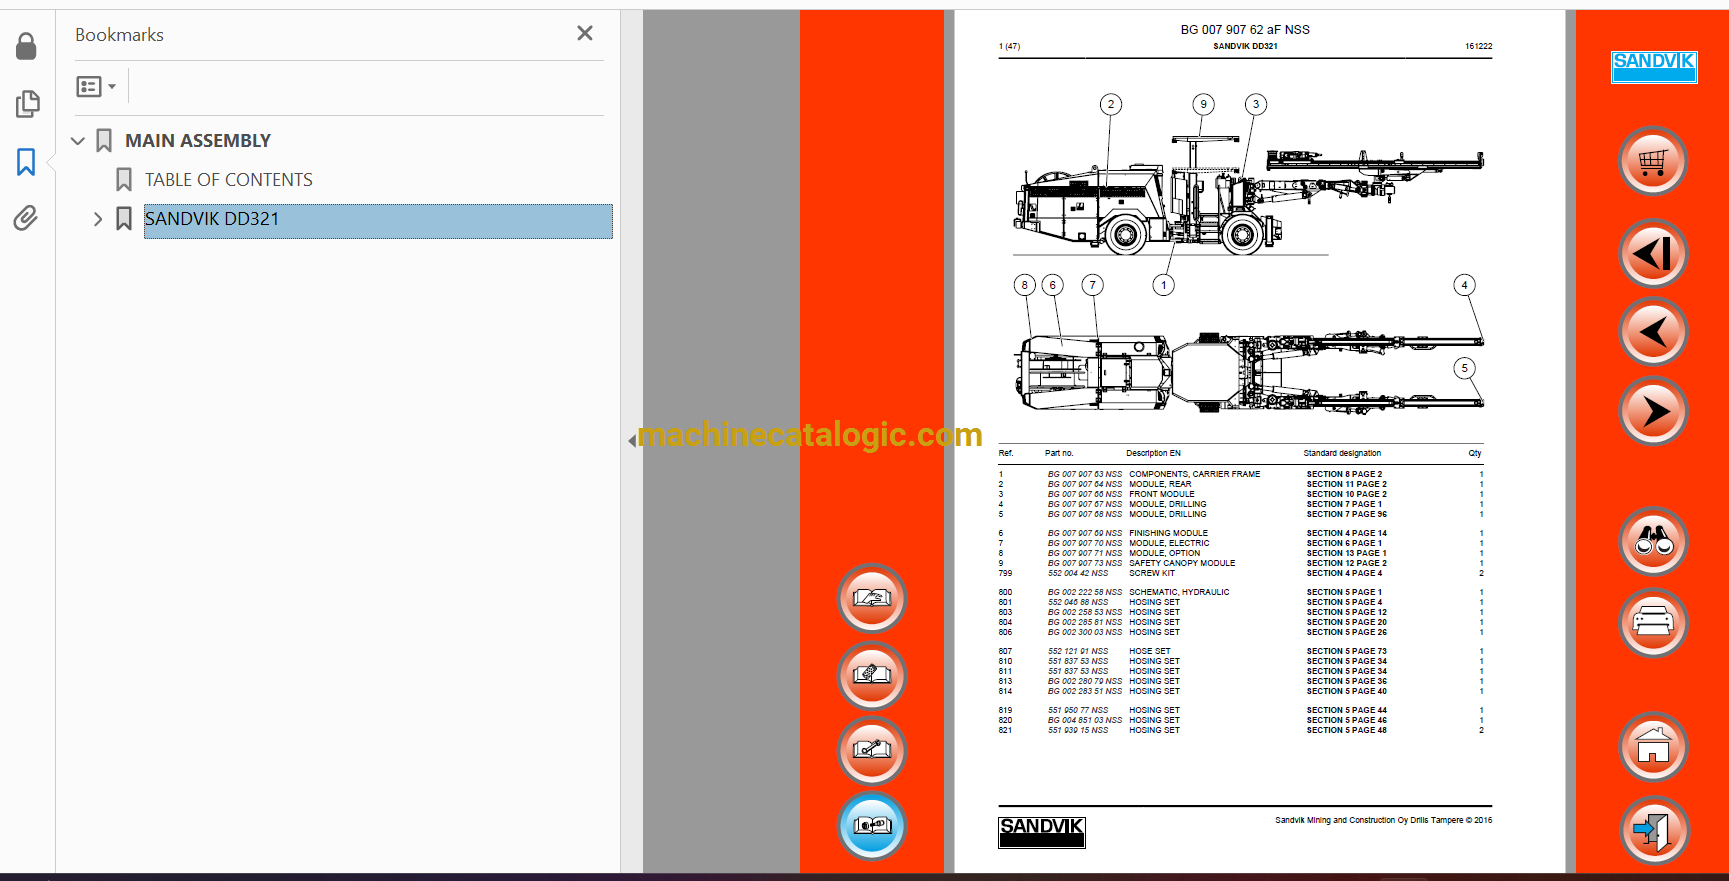Go to next page with right arrow button
Screen dimensions: 1729x881
tap(1653, 411)
